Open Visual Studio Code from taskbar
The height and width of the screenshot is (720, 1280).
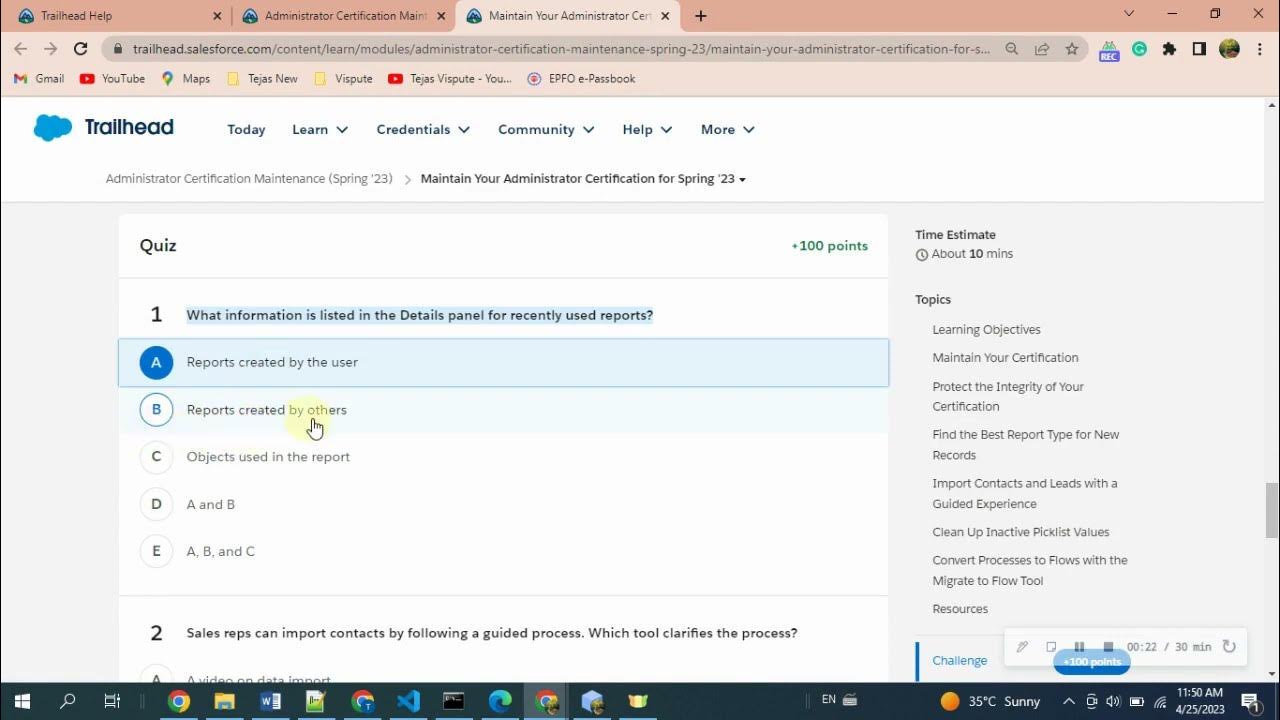pyautogui.click(x=408, y=701)
